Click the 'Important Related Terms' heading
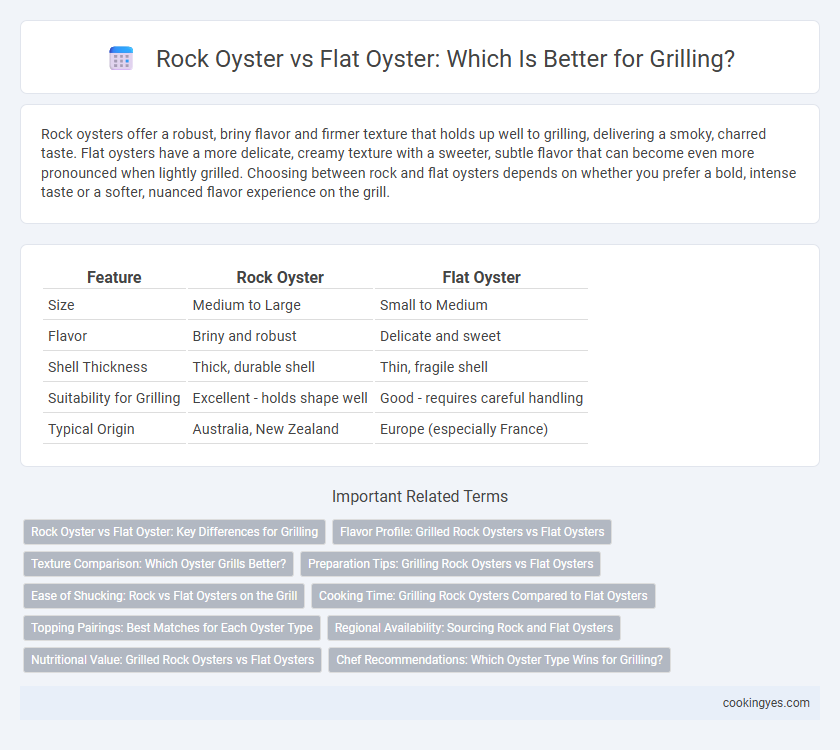 [x=420, y=497]
